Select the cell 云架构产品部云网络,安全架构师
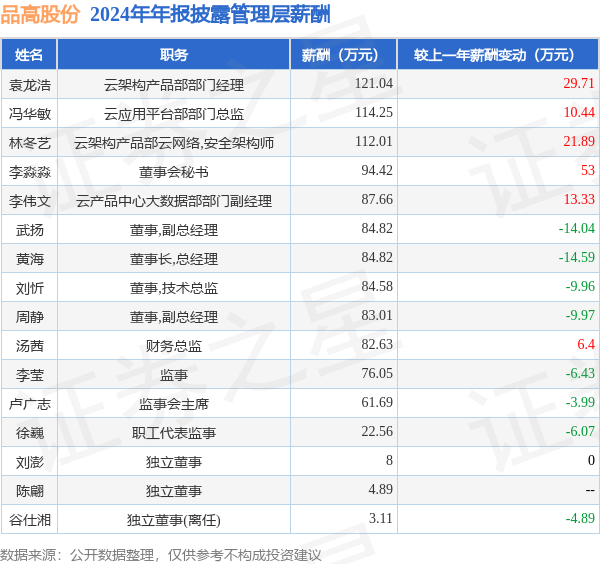600x564 pixels. 174,143
